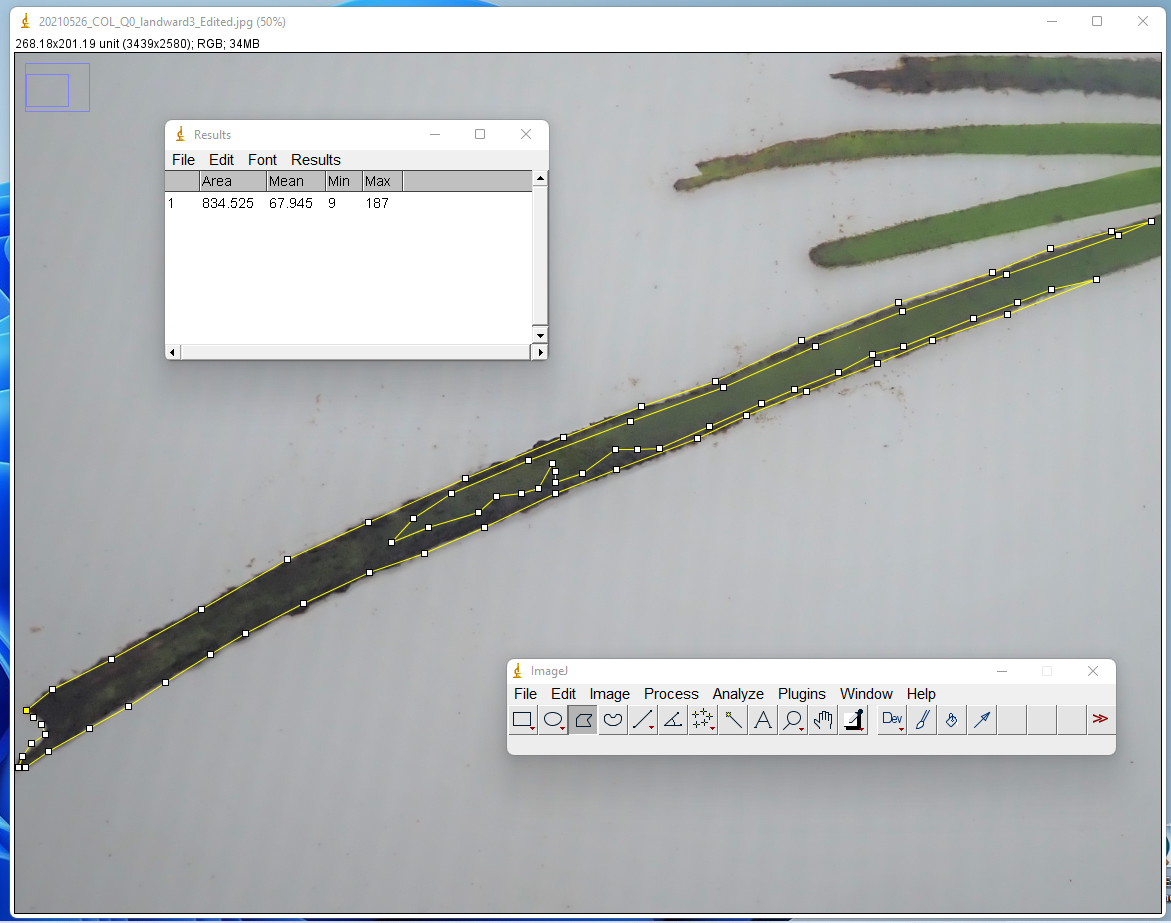Image resolution: width=1171 pixels, height=923 pixels.
Task: Click the Results window scroll-down arrow
Action: tap(540, 333)
